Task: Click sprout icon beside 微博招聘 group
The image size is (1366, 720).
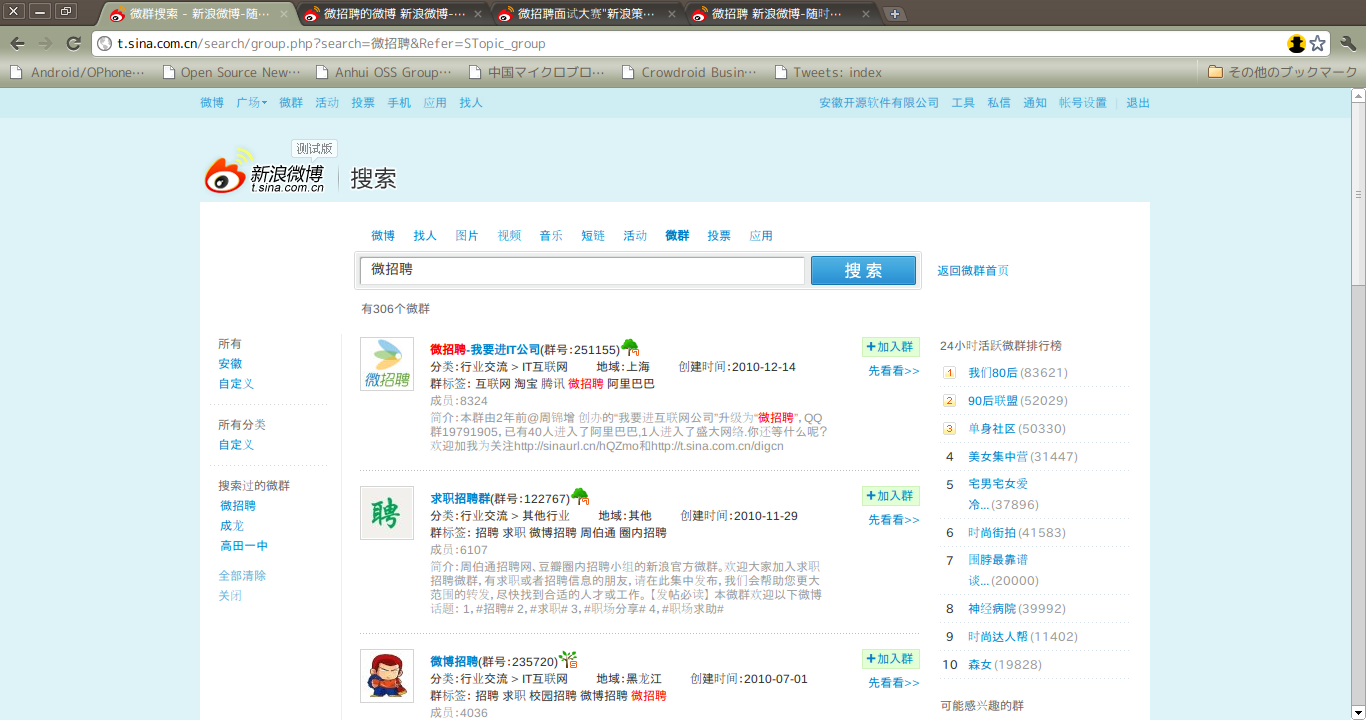Action: (x=568, y=659)
